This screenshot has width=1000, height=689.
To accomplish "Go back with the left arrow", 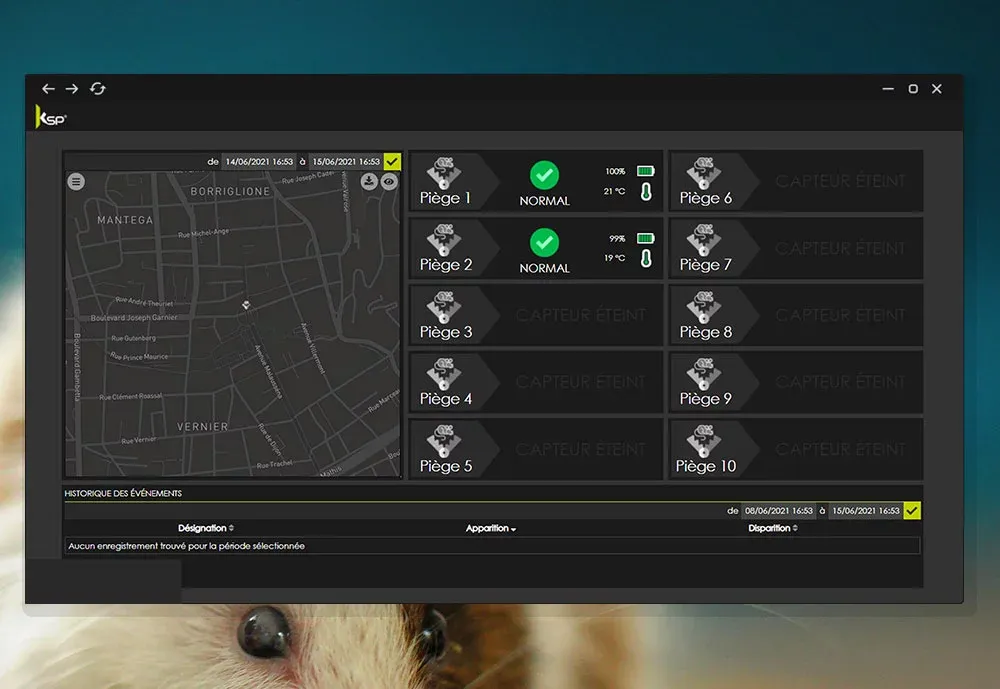I will click(x=48, y=89).
